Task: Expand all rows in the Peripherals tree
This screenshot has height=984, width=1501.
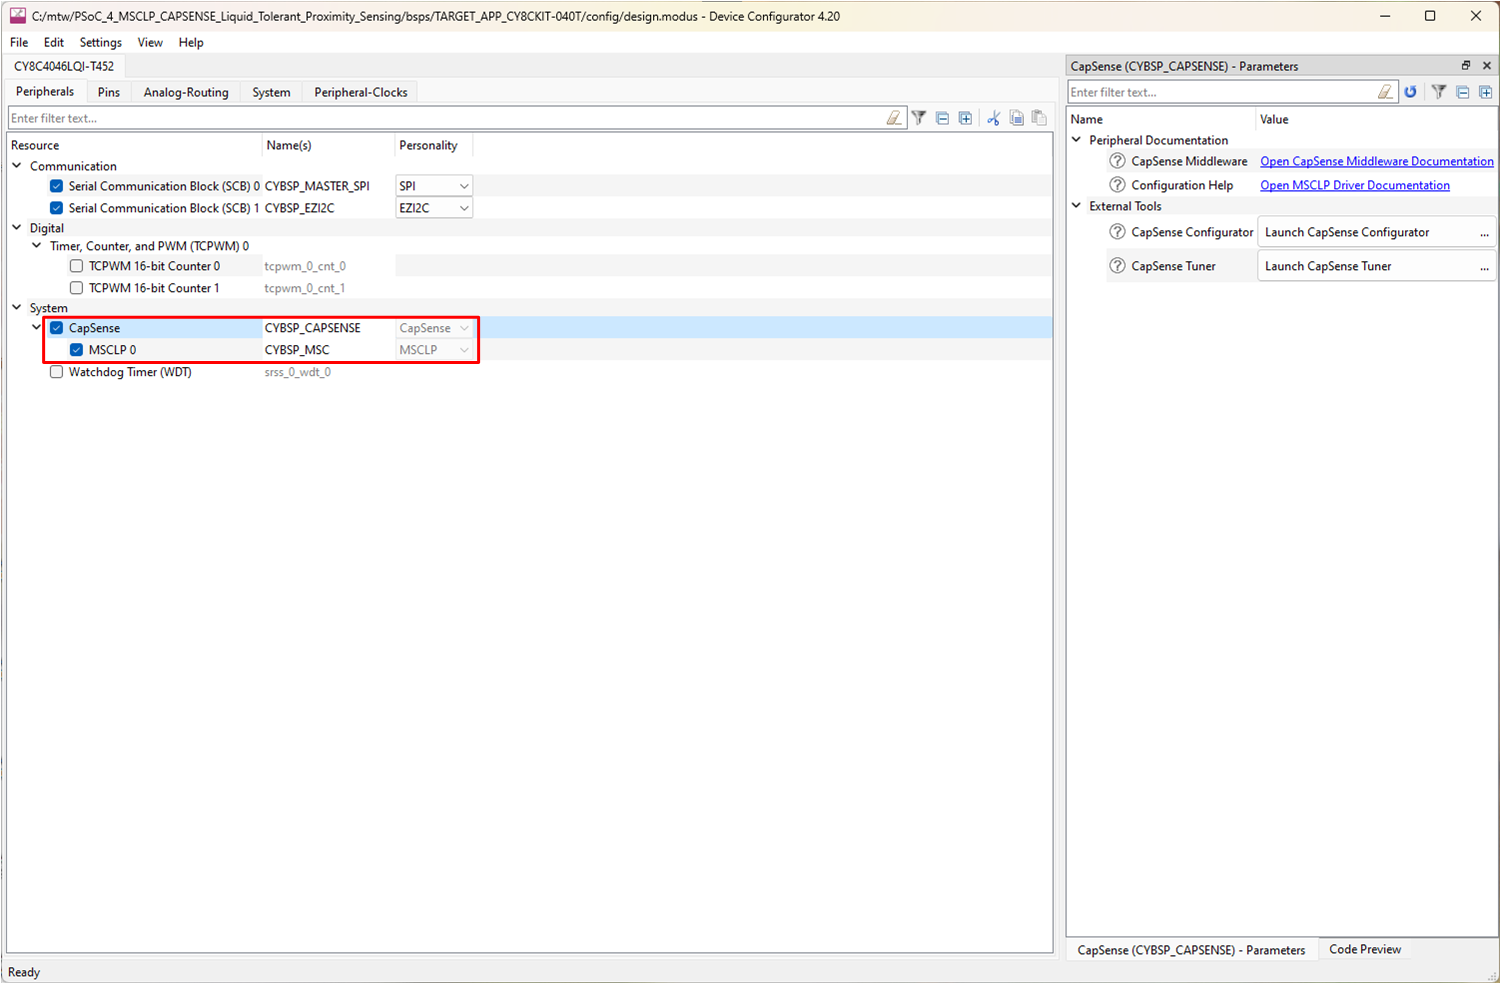Action: [965, 118]
